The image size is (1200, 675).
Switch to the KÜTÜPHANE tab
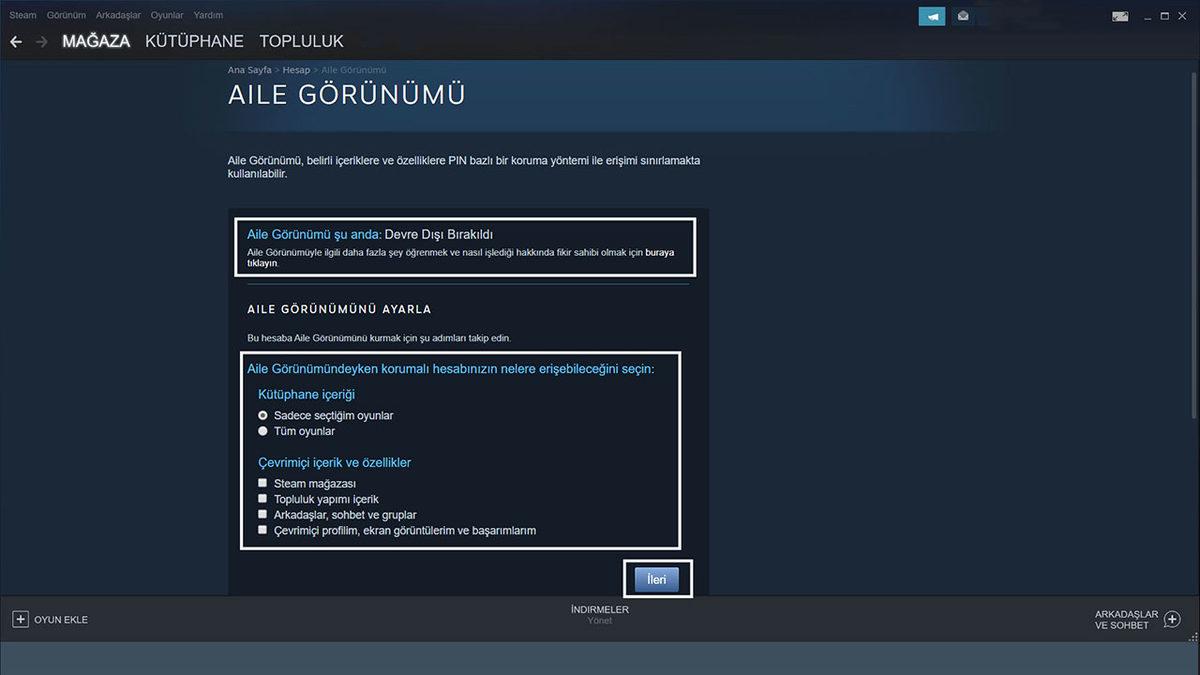click(196, 41)
